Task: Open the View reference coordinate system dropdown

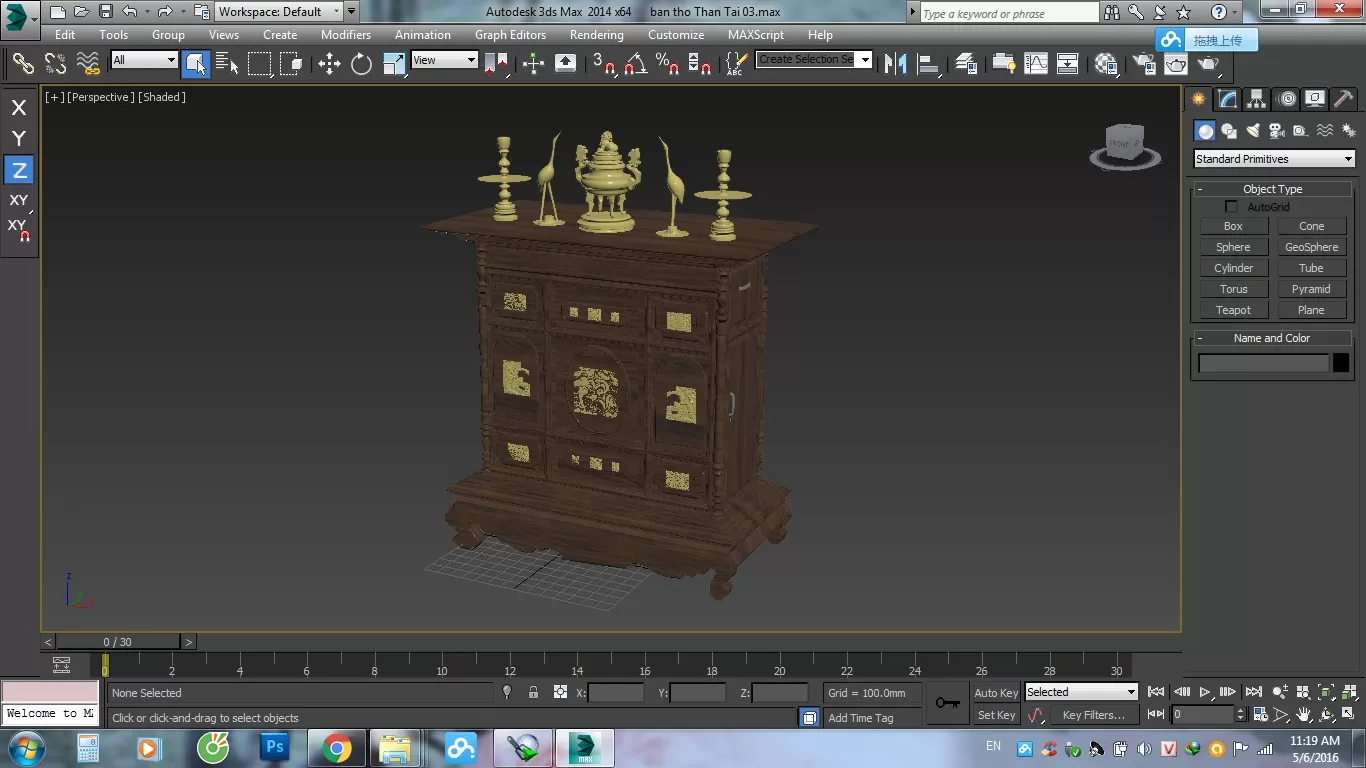Action: pyautogui.click(x=443, y=60)
